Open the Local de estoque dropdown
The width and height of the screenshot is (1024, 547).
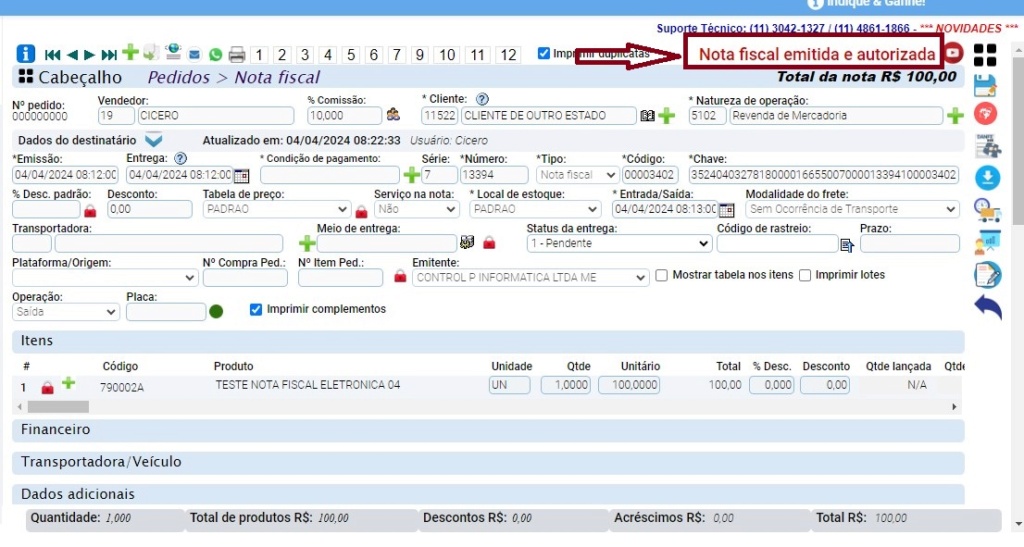coord(535,210)
